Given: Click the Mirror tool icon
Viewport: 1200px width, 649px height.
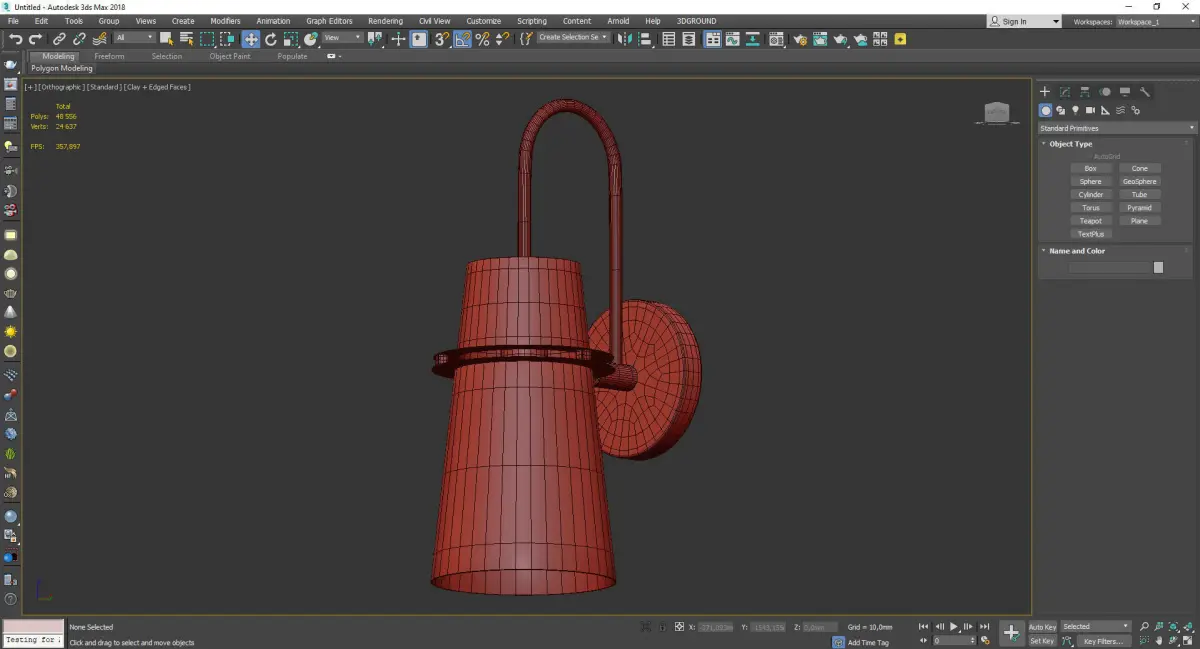Looking at the screenshot, I should pos(624,39).
